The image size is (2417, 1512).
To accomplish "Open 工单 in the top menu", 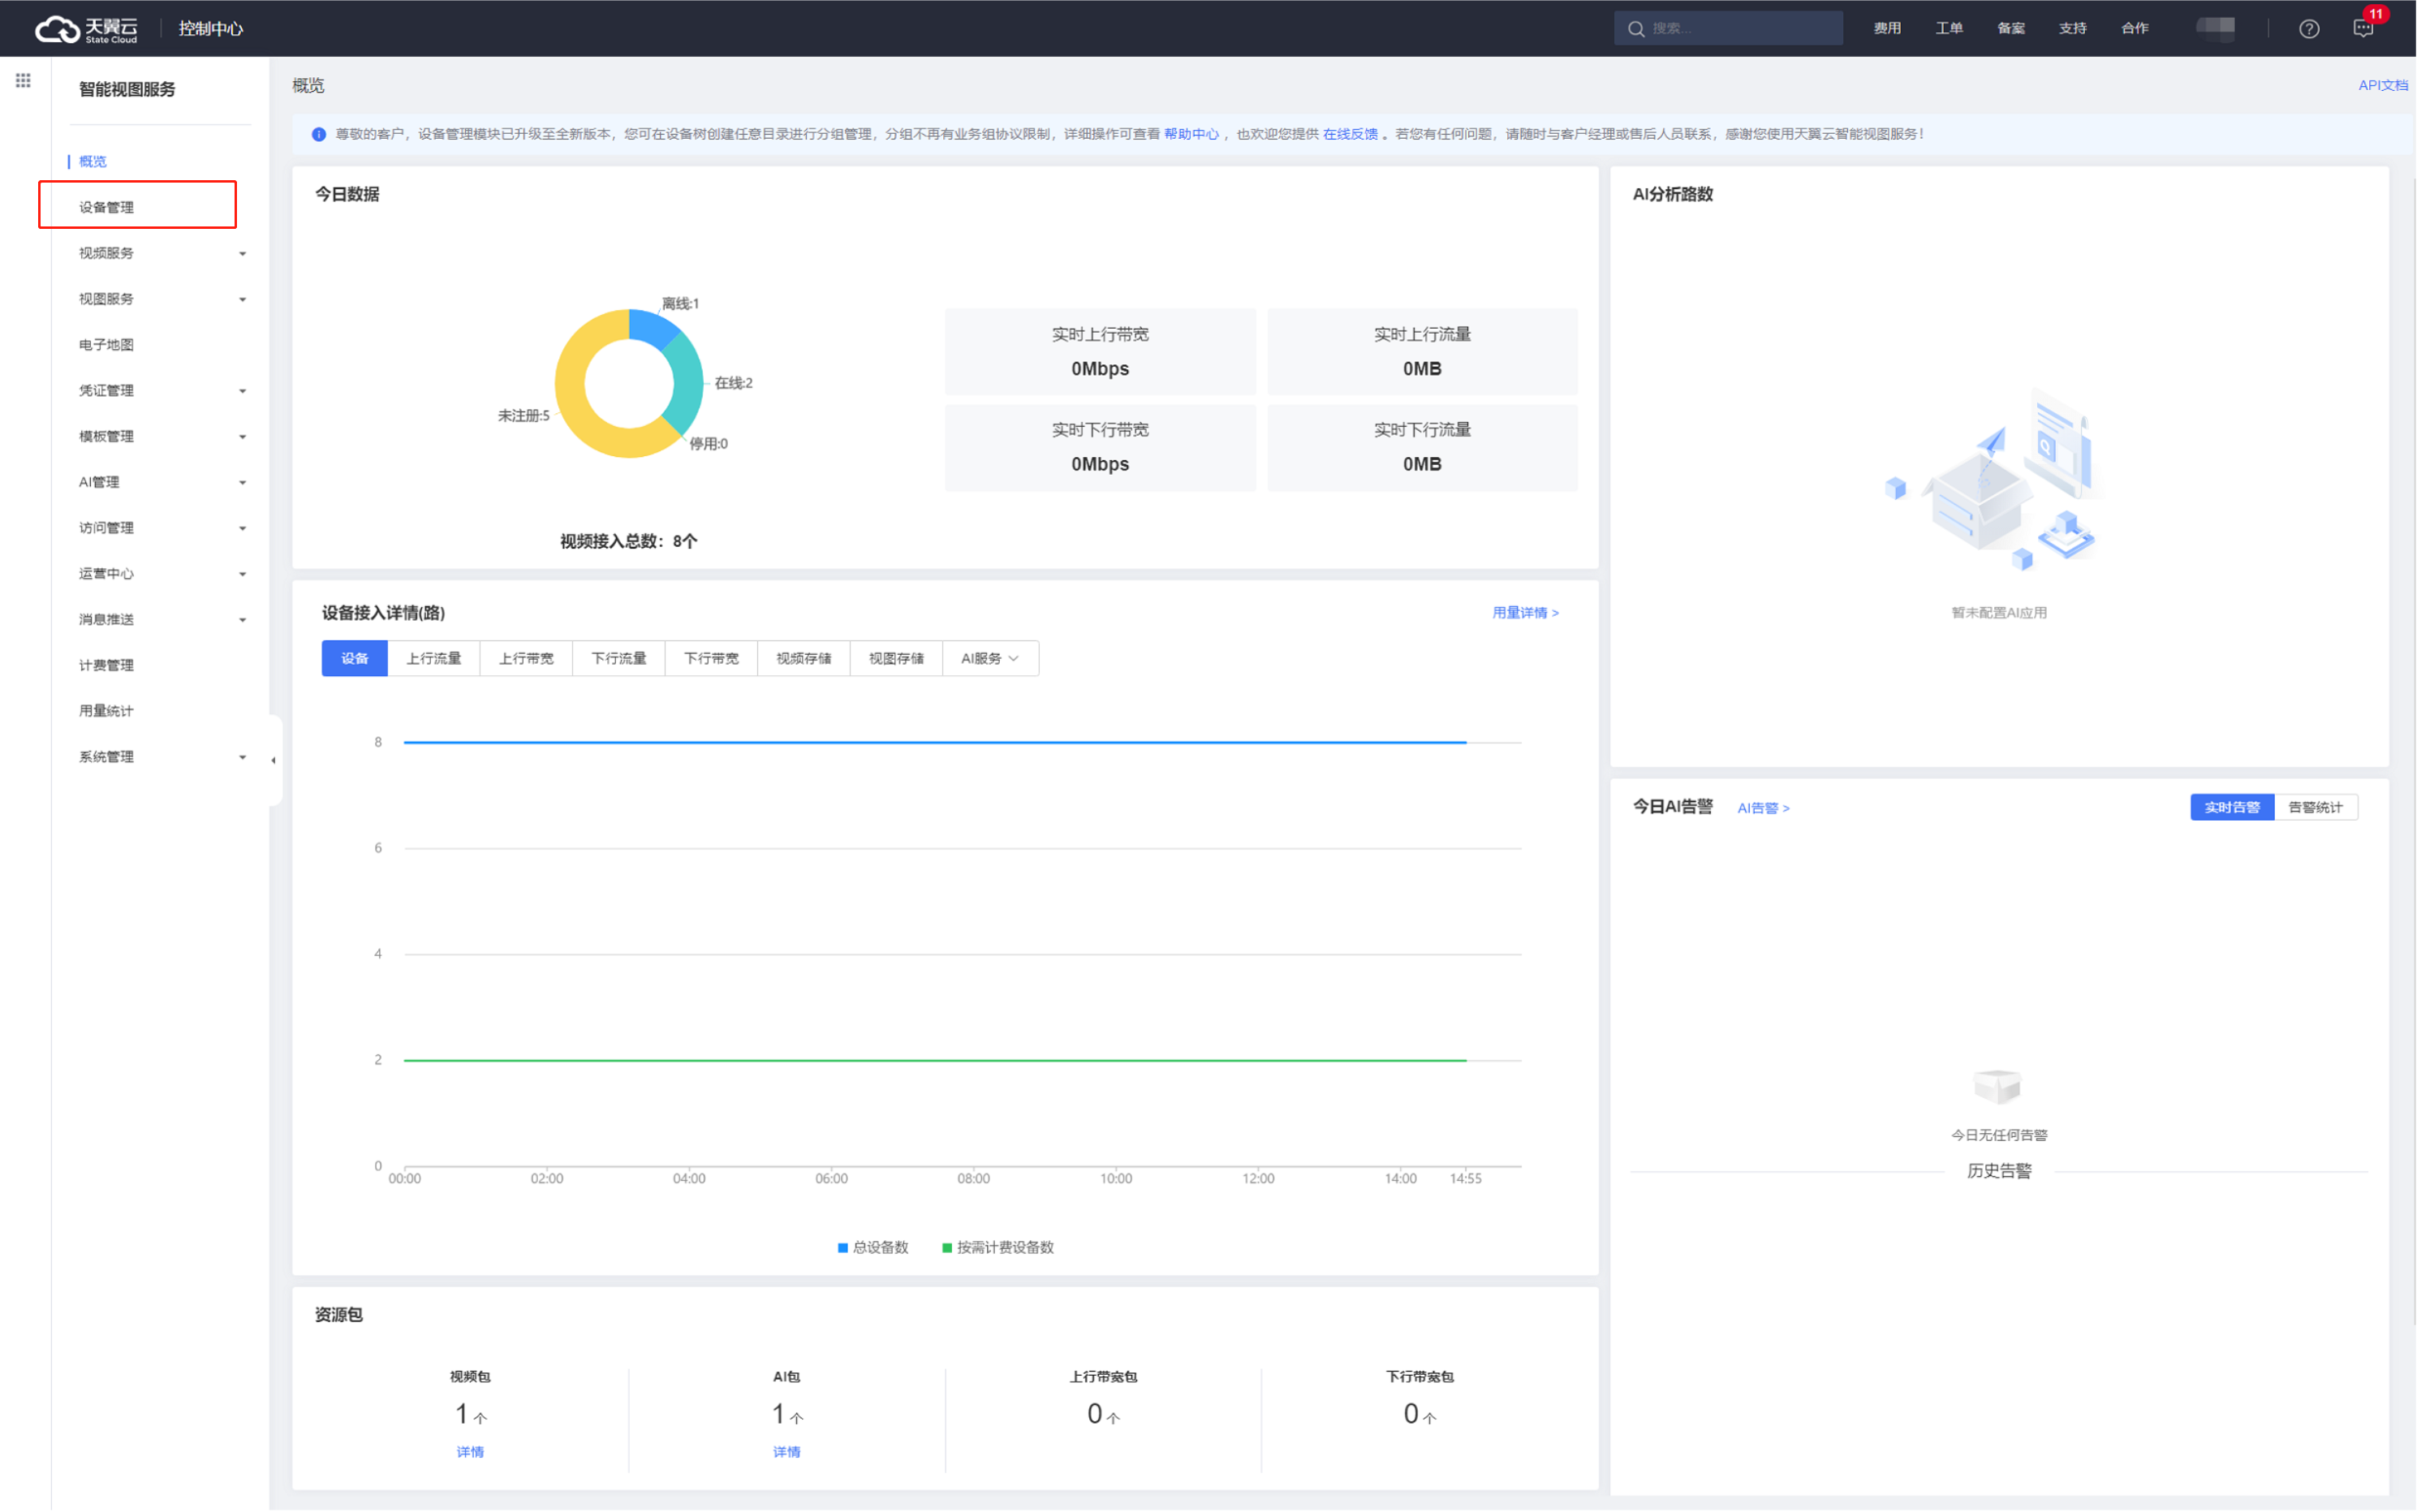I will point(1949,28).
